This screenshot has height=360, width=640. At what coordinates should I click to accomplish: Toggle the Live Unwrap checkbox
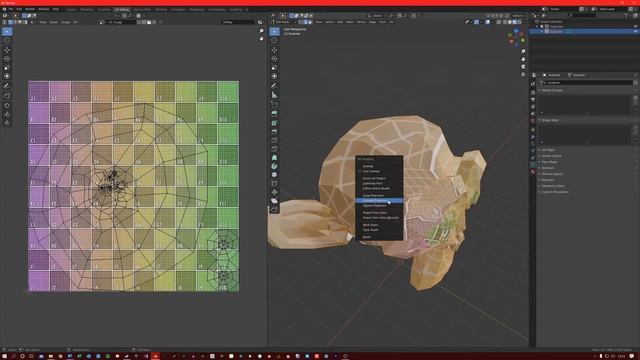pyautogui.click(x=360, y=171)
